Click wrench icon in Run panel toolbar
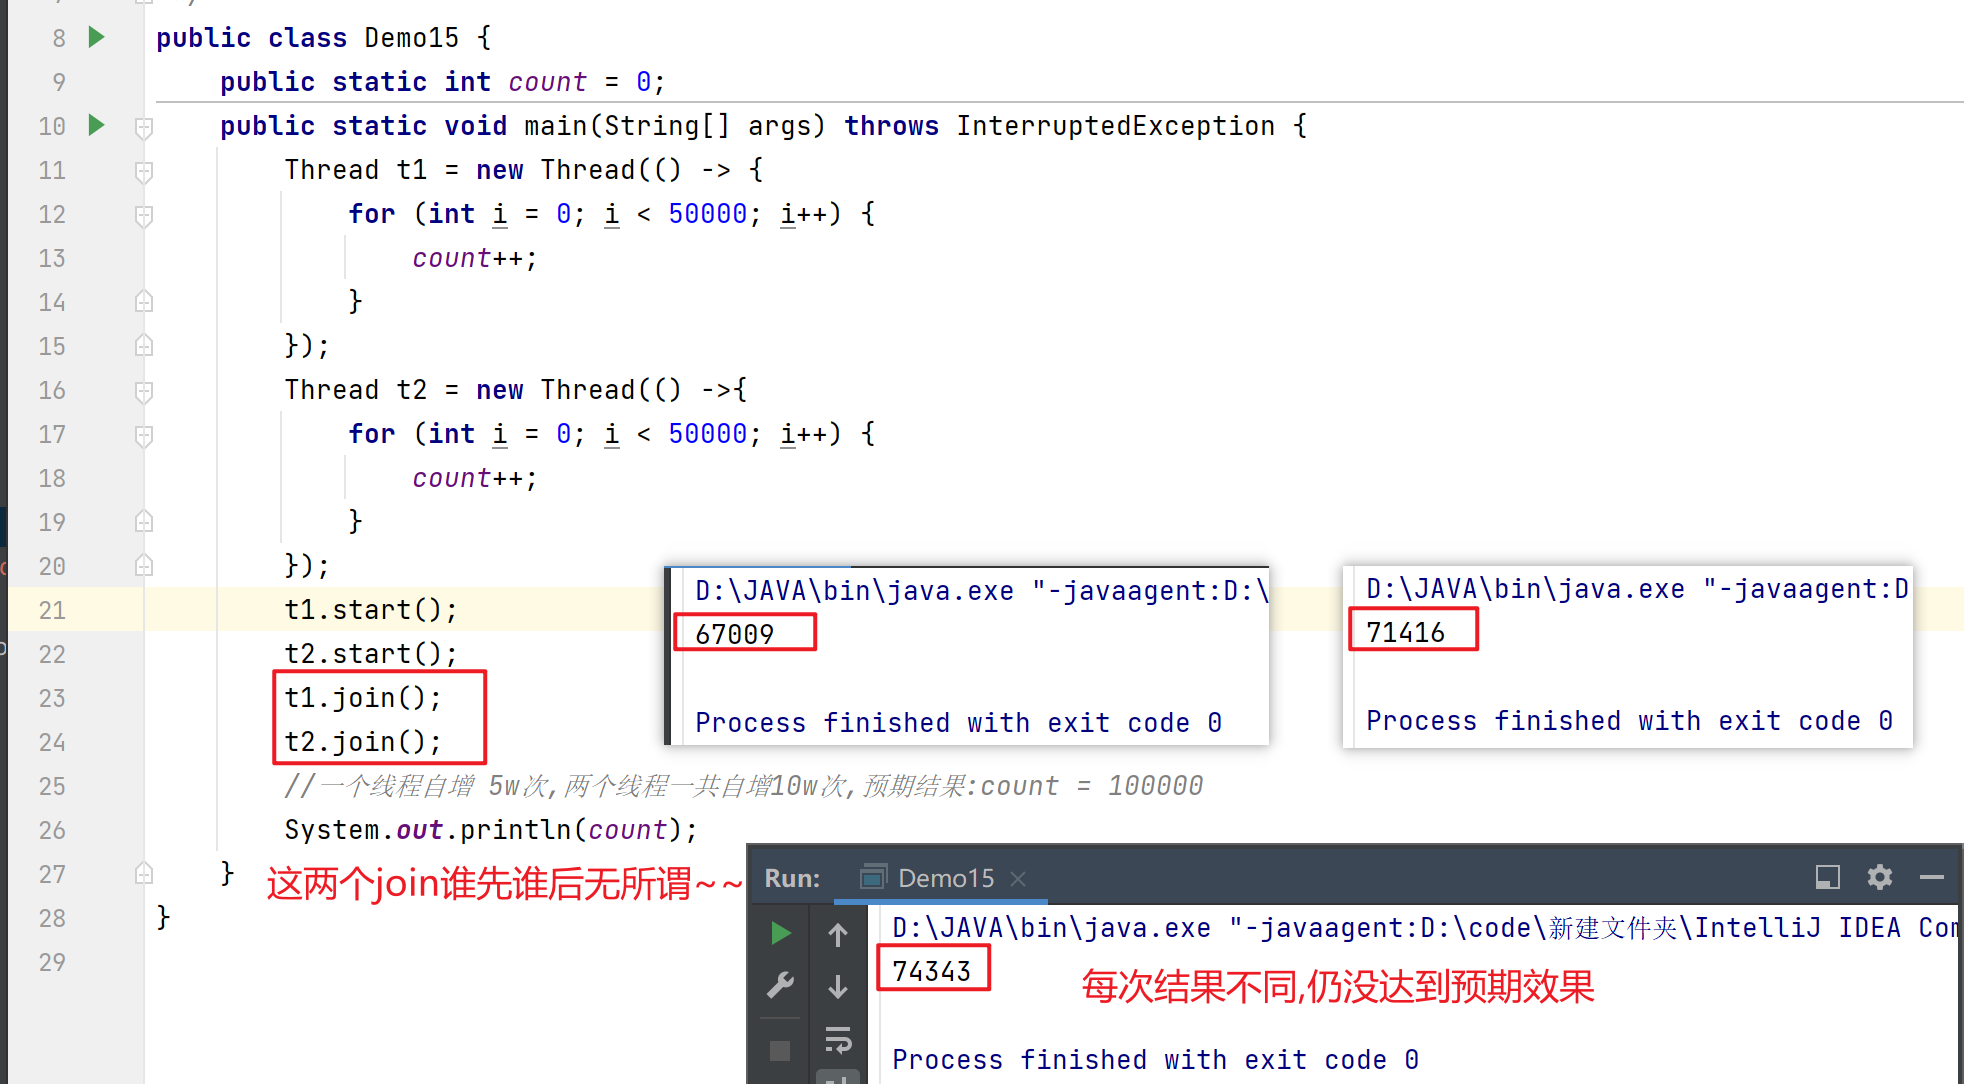The width and height of the screenshot is (1964, 1084). [781, 985]
